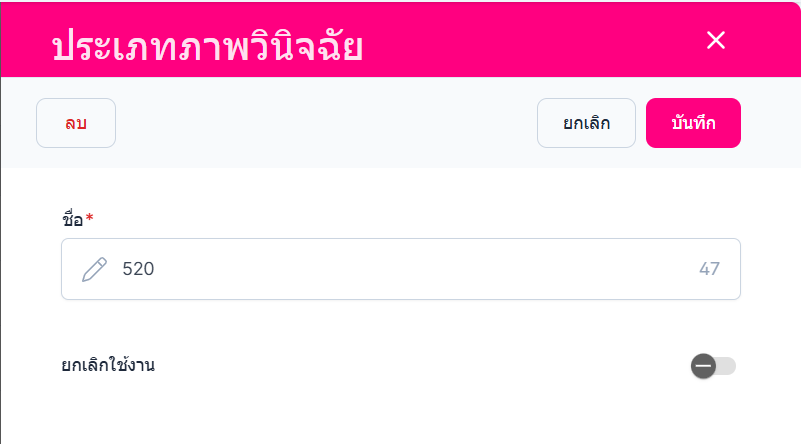801x444 pixels.
Task: Click the pencil icon in the name field
Action: coord(94,269)
